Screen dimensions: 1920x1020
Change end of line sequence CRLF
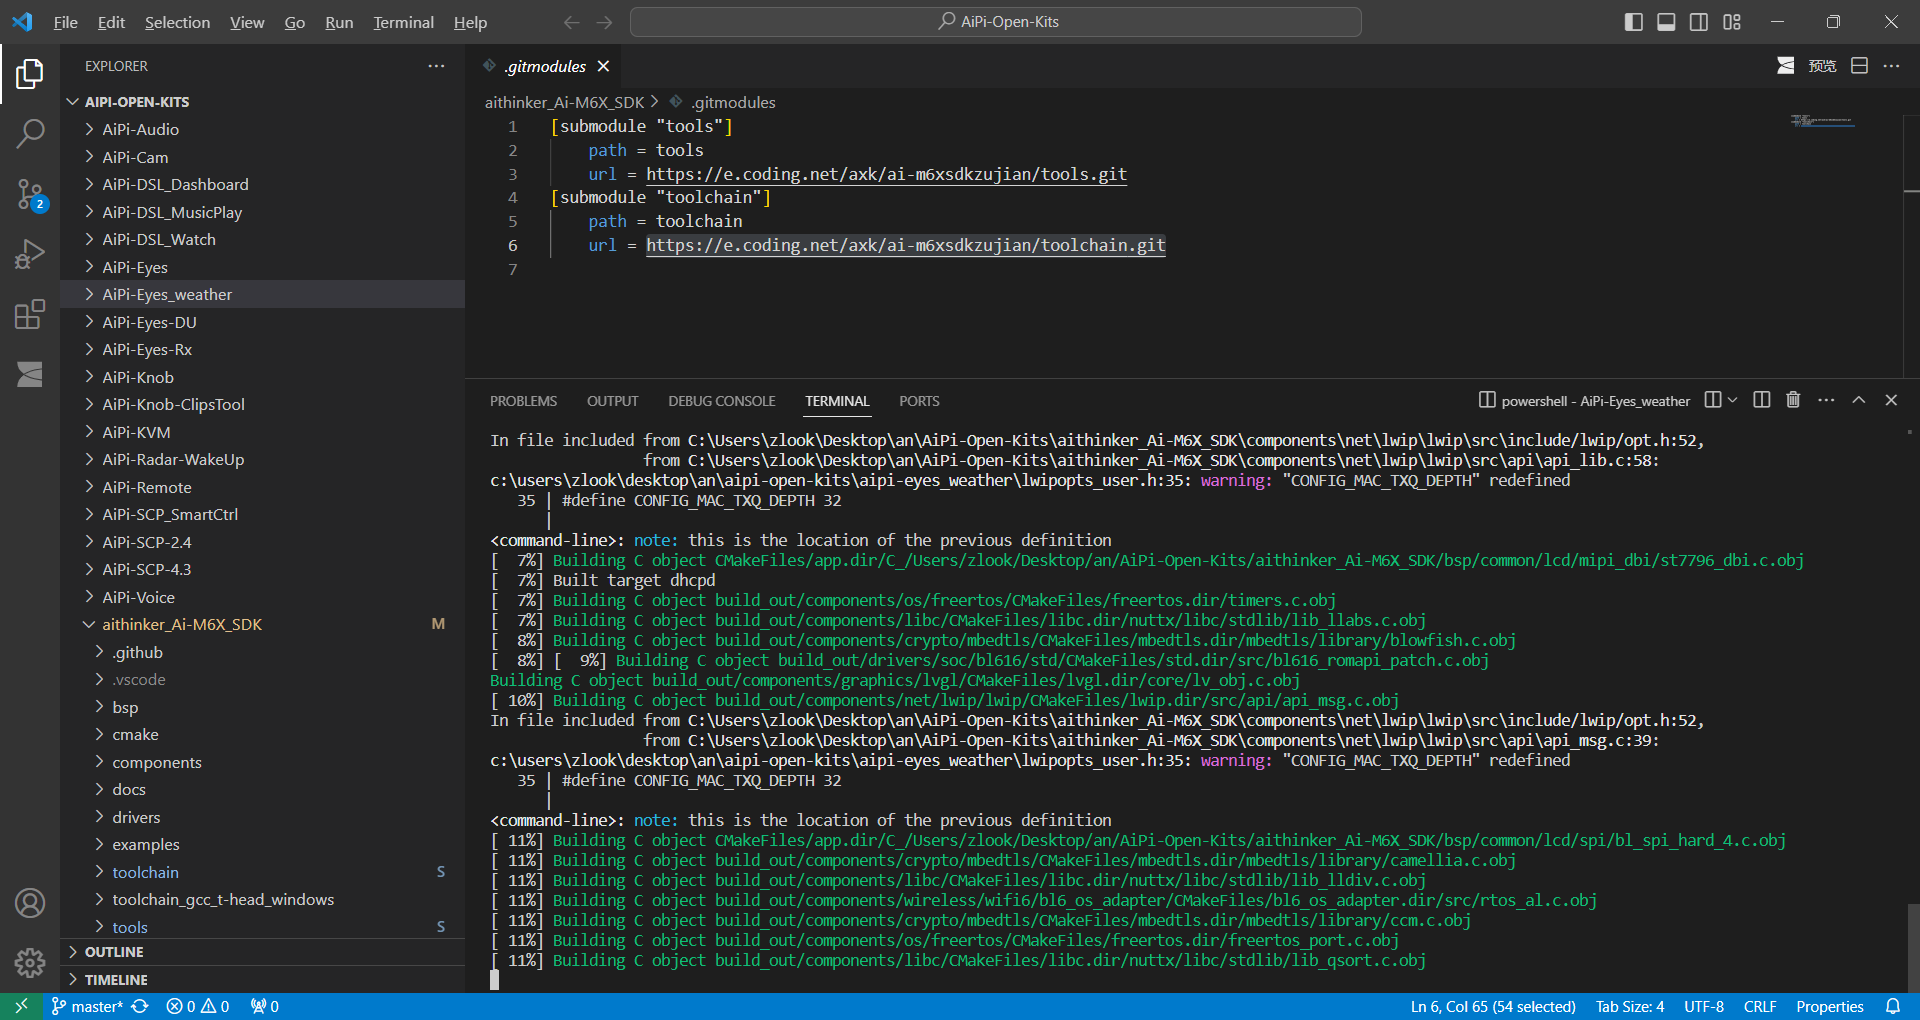point(1760,1006)
